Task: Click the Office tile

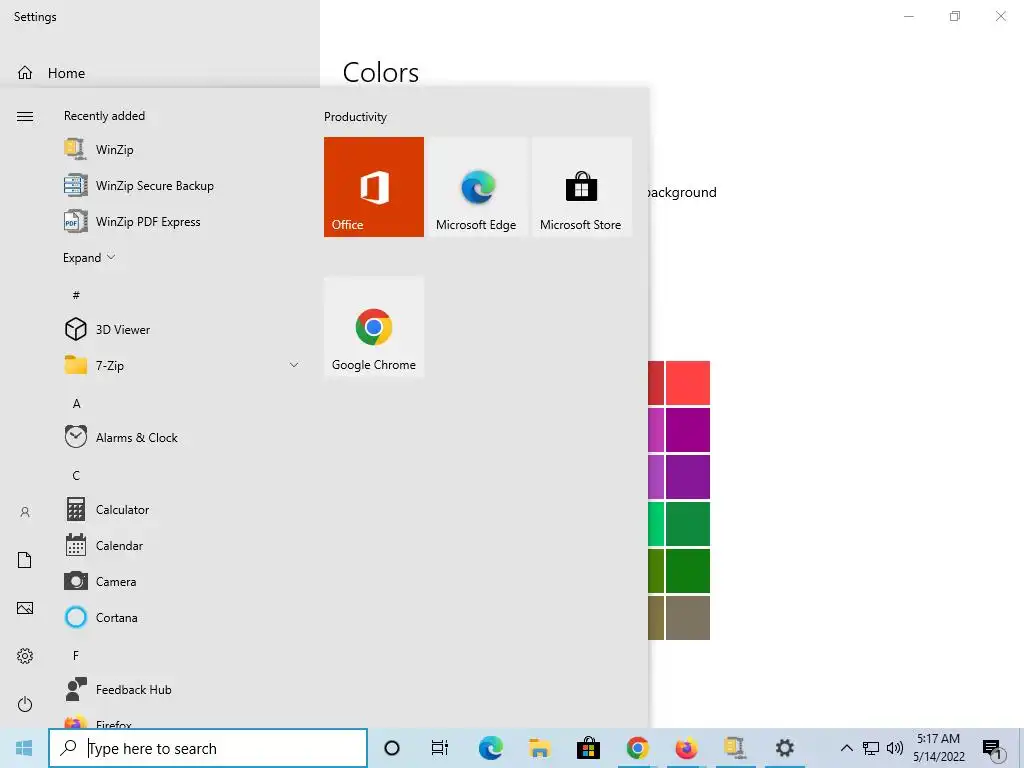Action: [x=374, y=187]
